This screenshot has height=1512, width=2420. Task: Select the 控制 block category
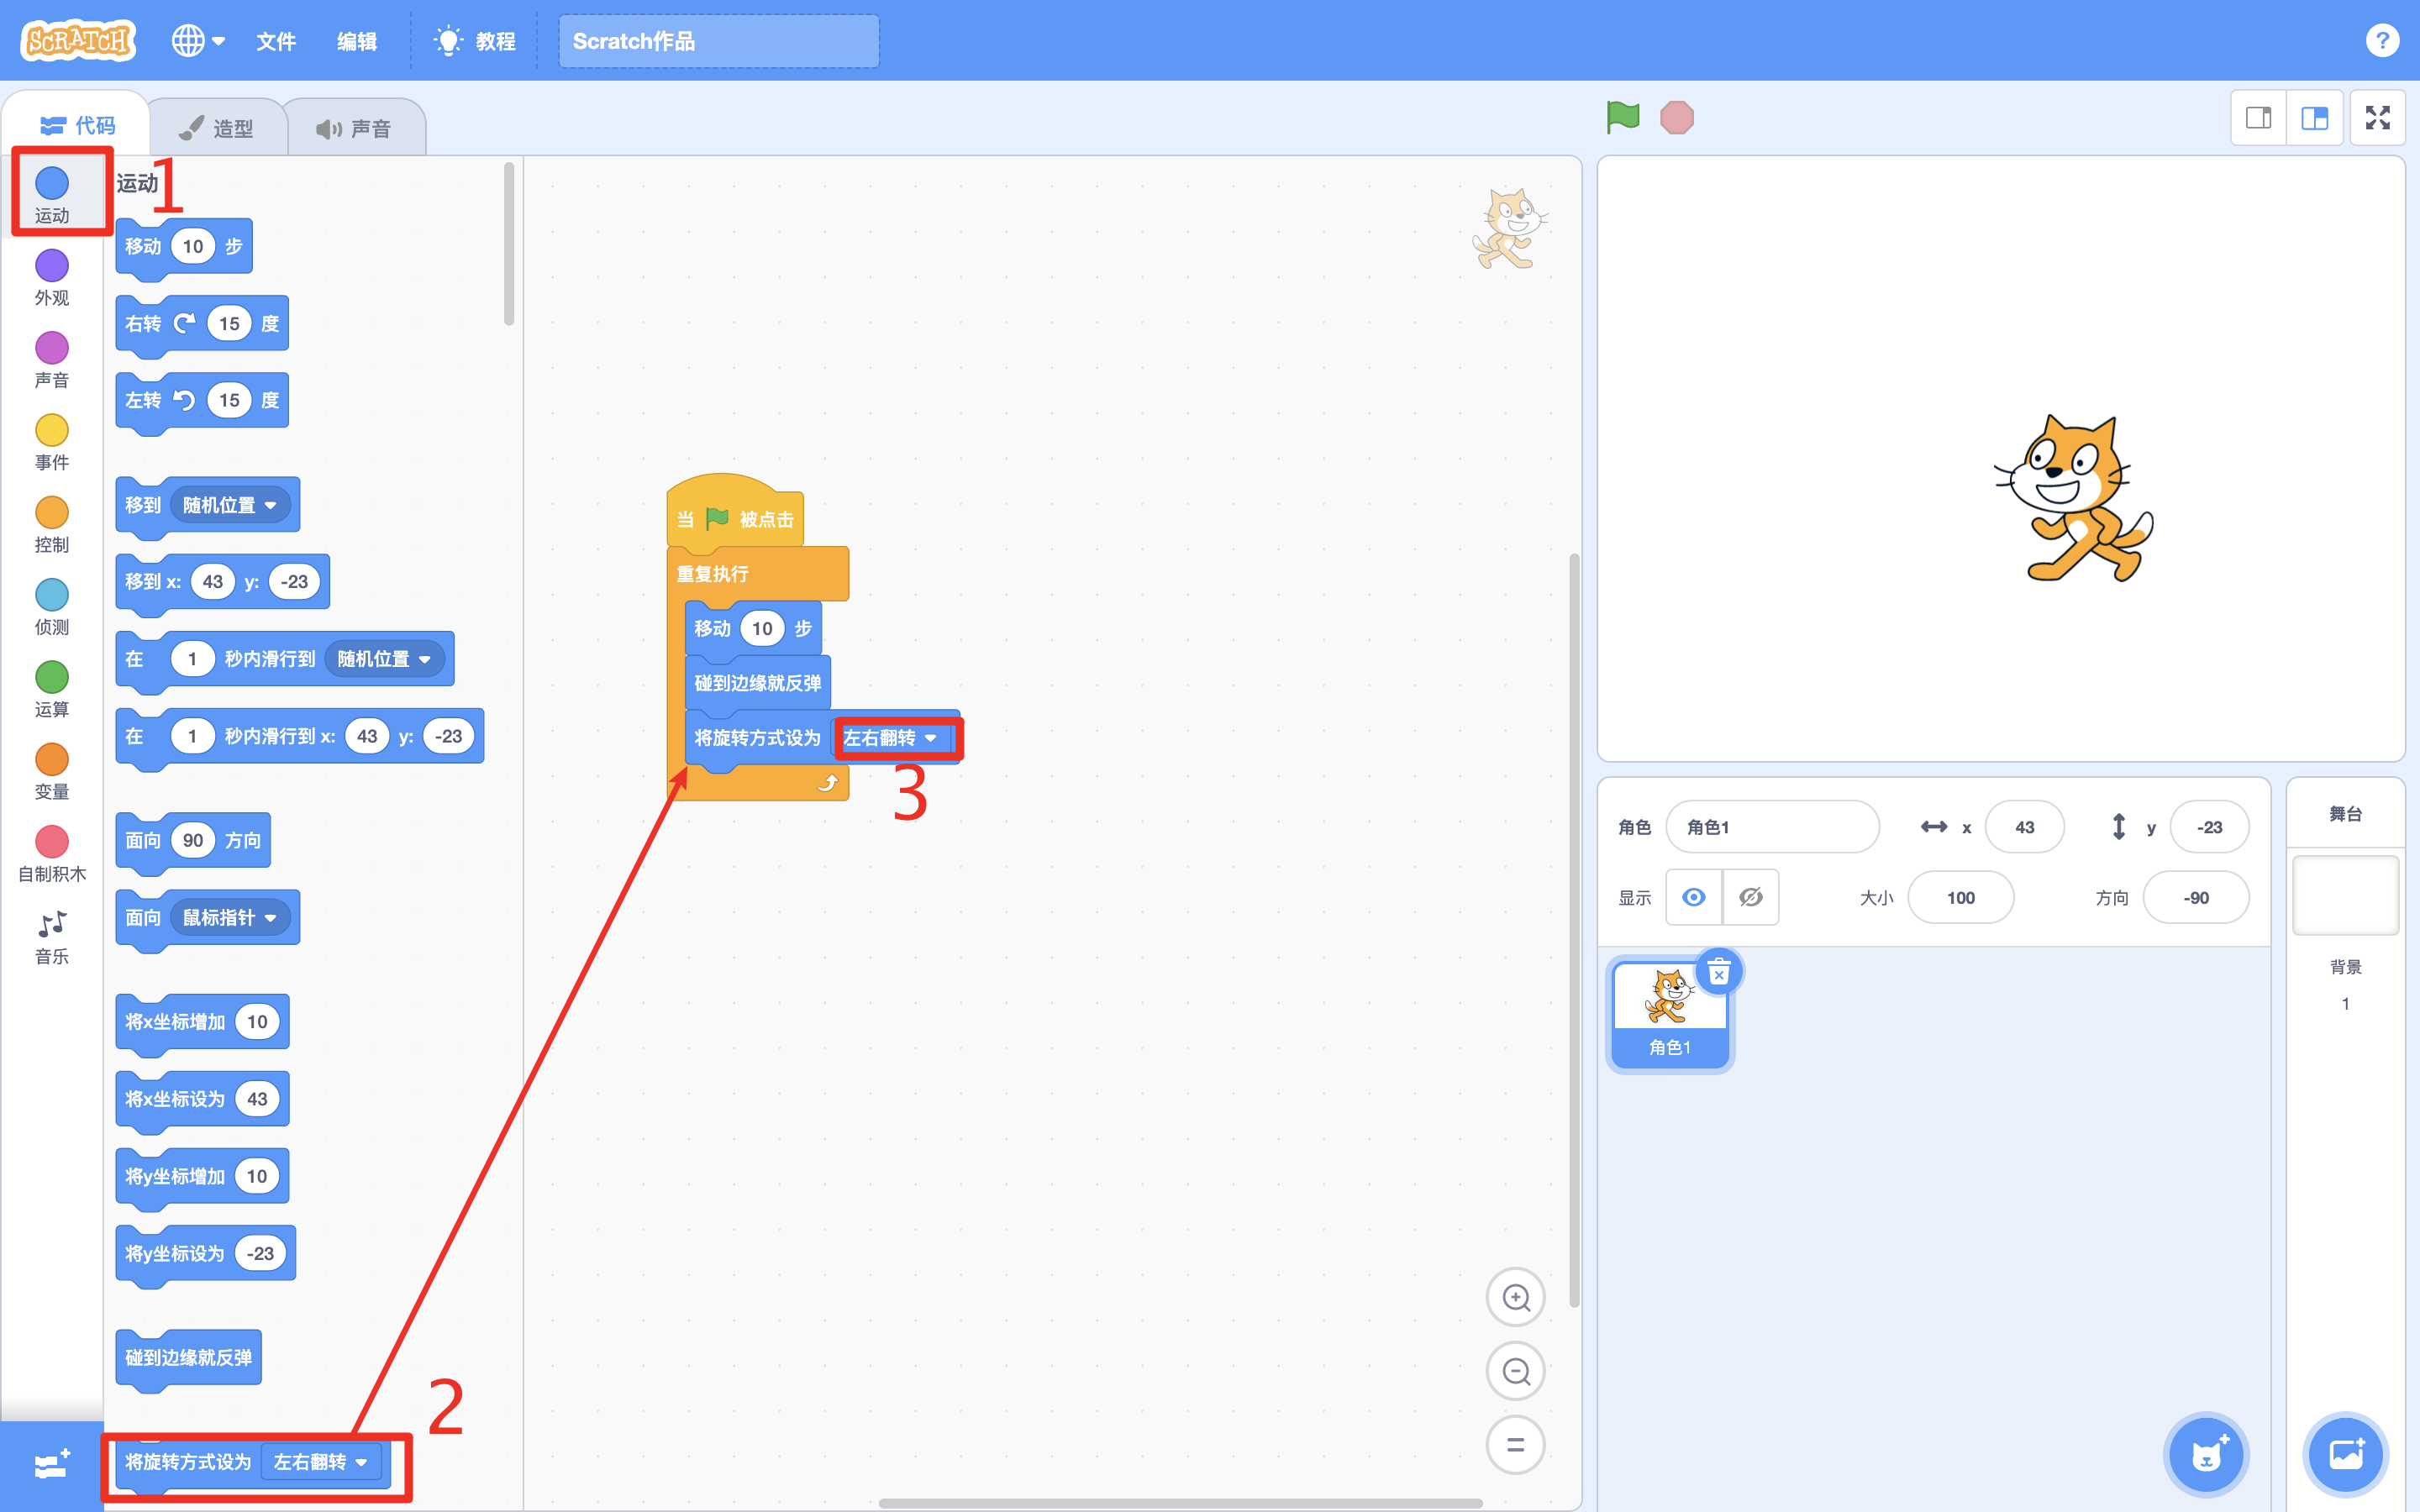click(52, 524)
